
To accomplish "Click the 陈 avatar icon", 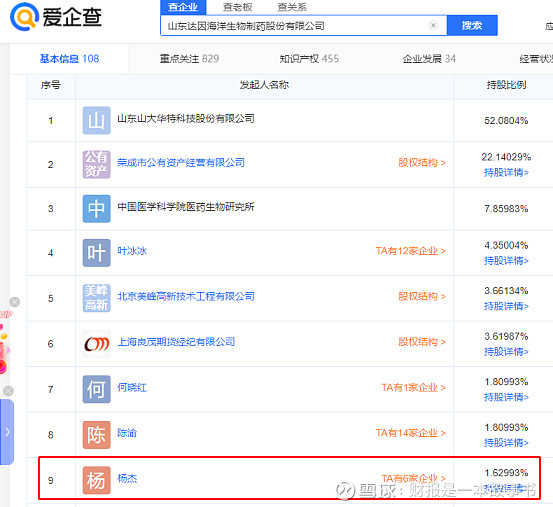I will (97, 435).
